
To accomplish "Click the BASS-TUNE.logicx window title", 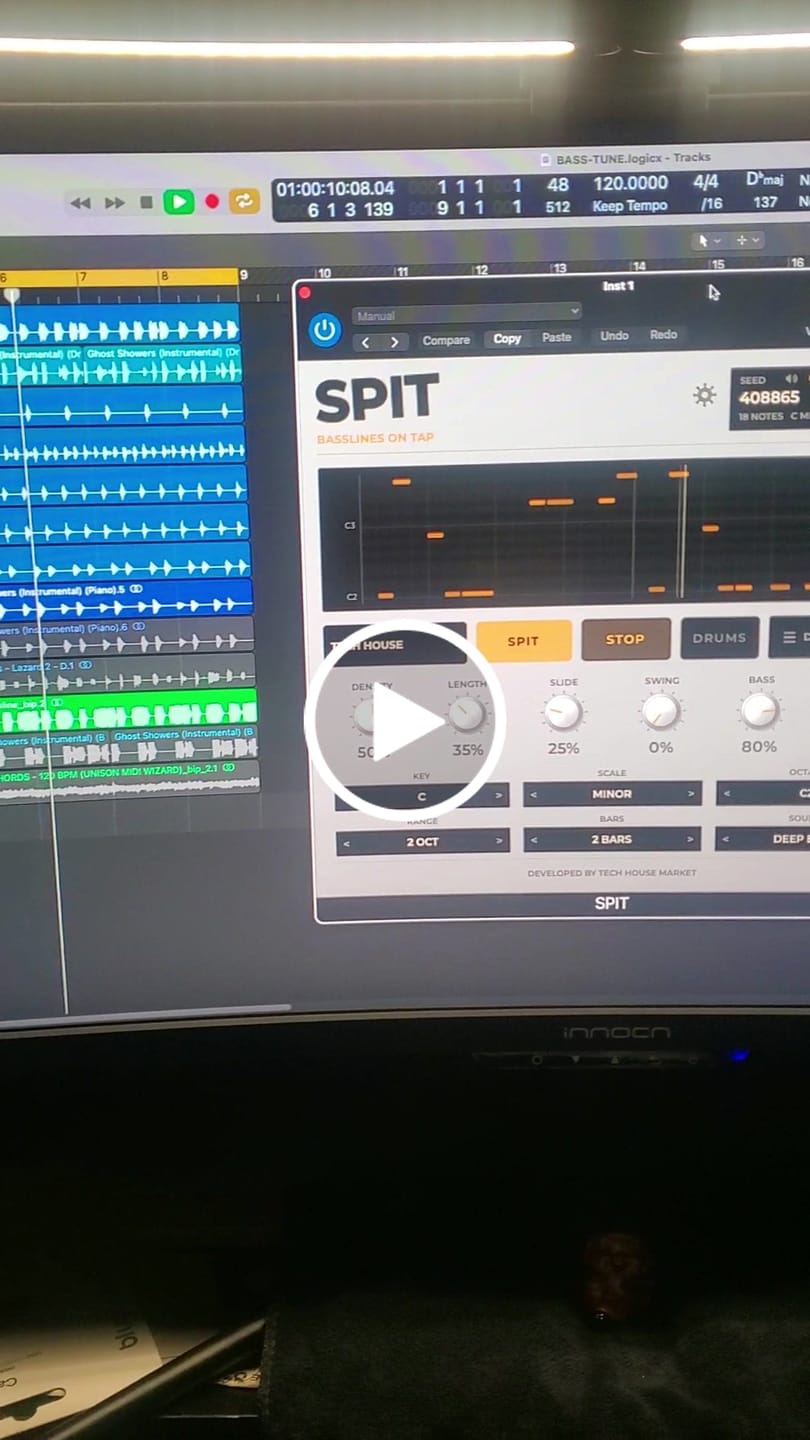I will click(633, 158).
